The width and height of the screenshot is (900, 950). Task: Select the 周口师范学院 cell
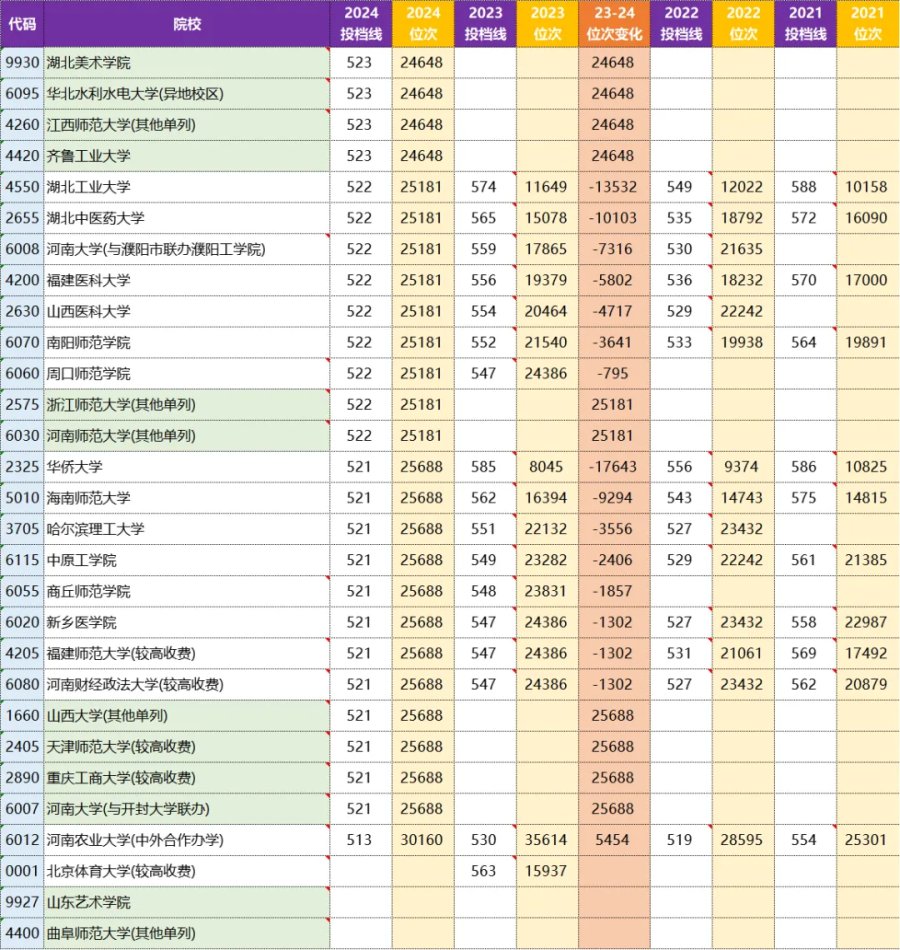[x=187, y=373]
